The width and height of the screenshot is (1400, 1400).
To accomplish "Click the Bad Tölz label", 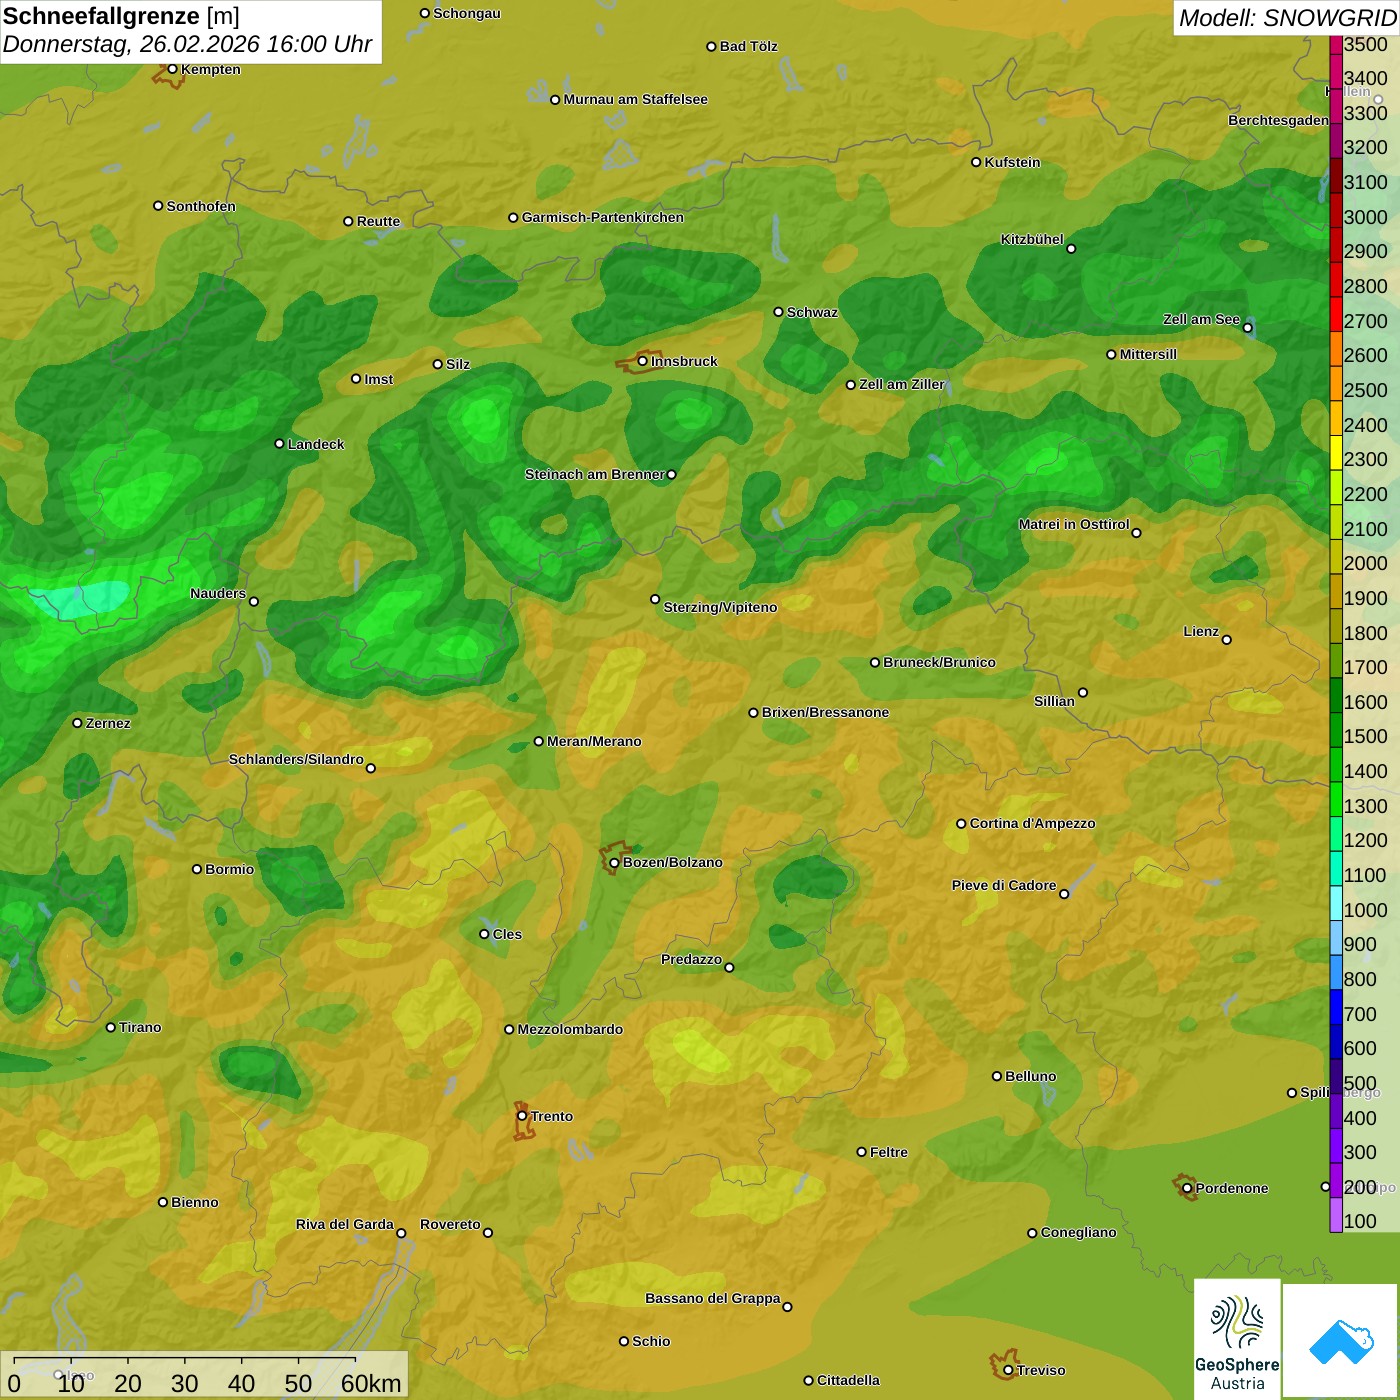I will pyautogui.click(x=748, y=46).
